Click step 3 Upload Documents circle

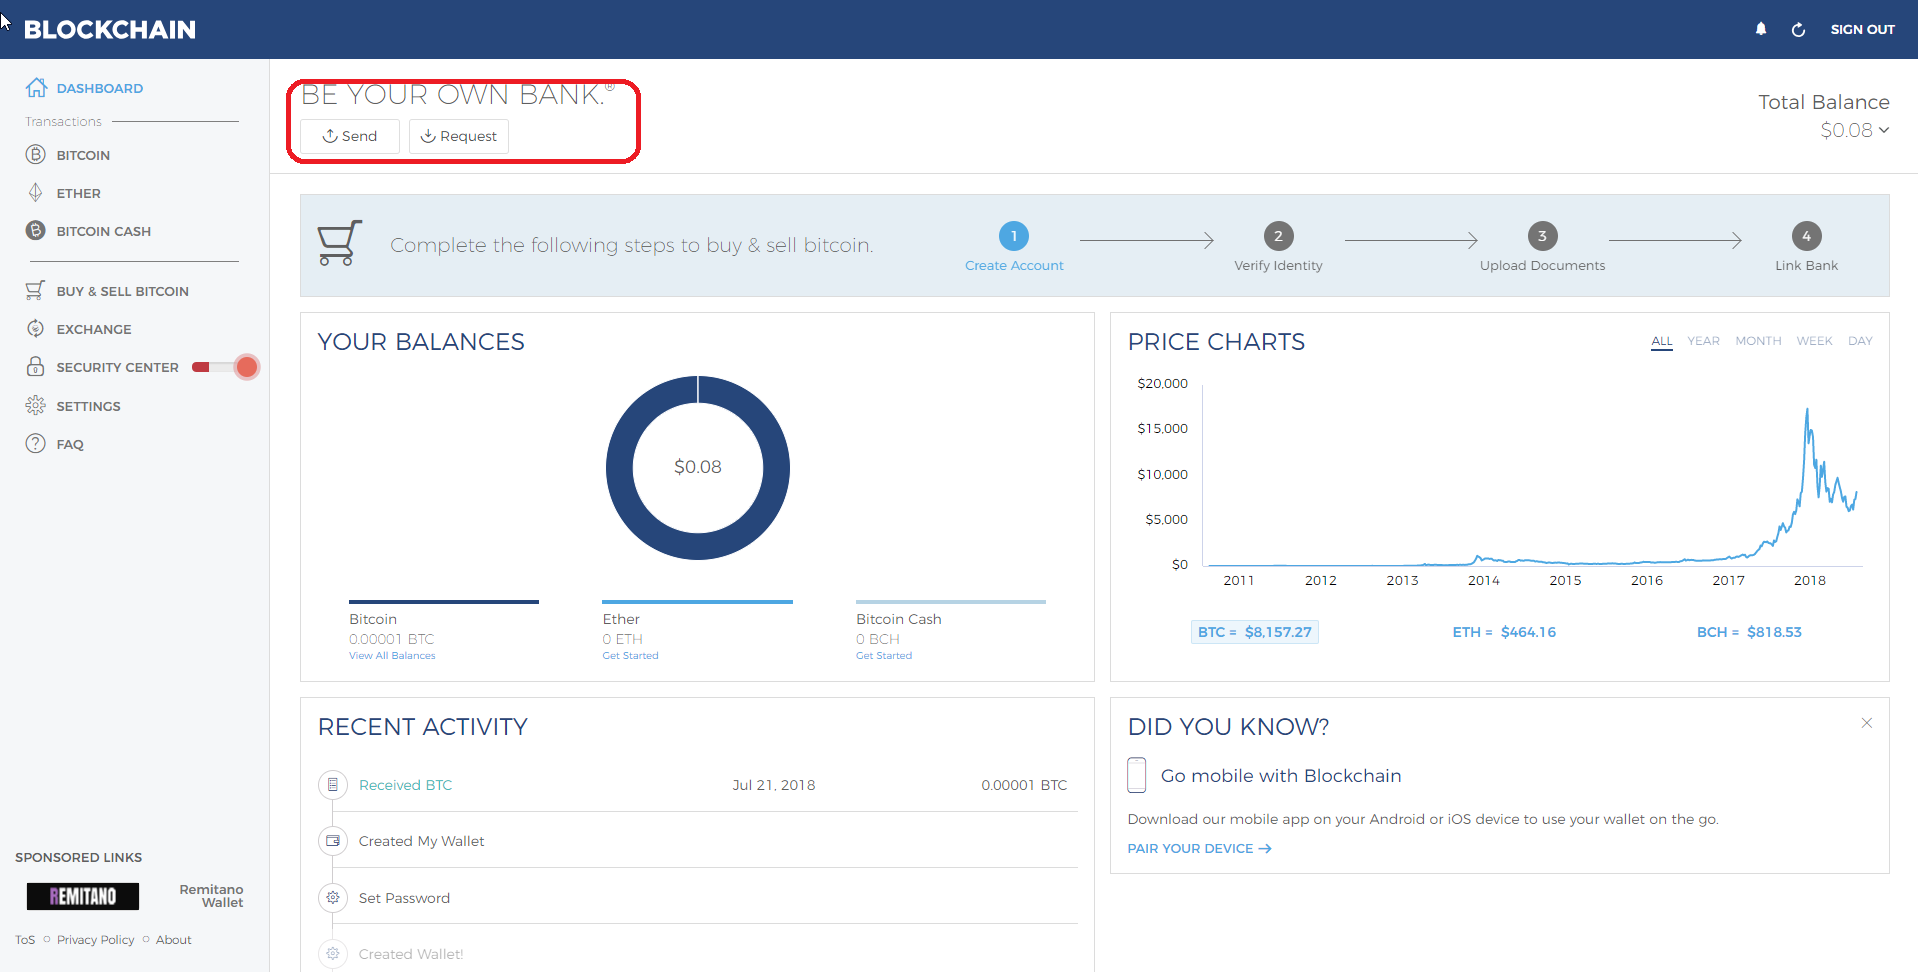1542,236
